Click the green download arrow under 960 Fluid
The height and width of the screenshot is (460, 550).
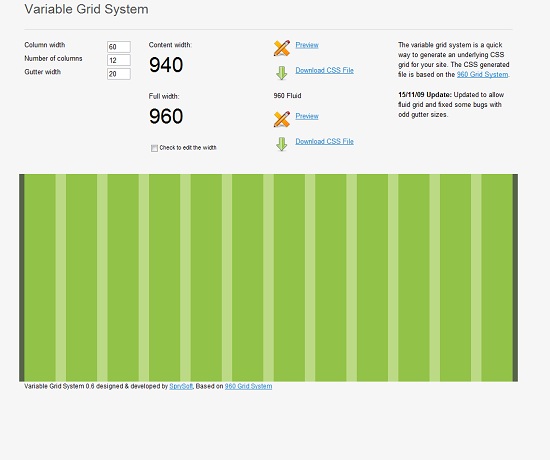tap(282, 144)
